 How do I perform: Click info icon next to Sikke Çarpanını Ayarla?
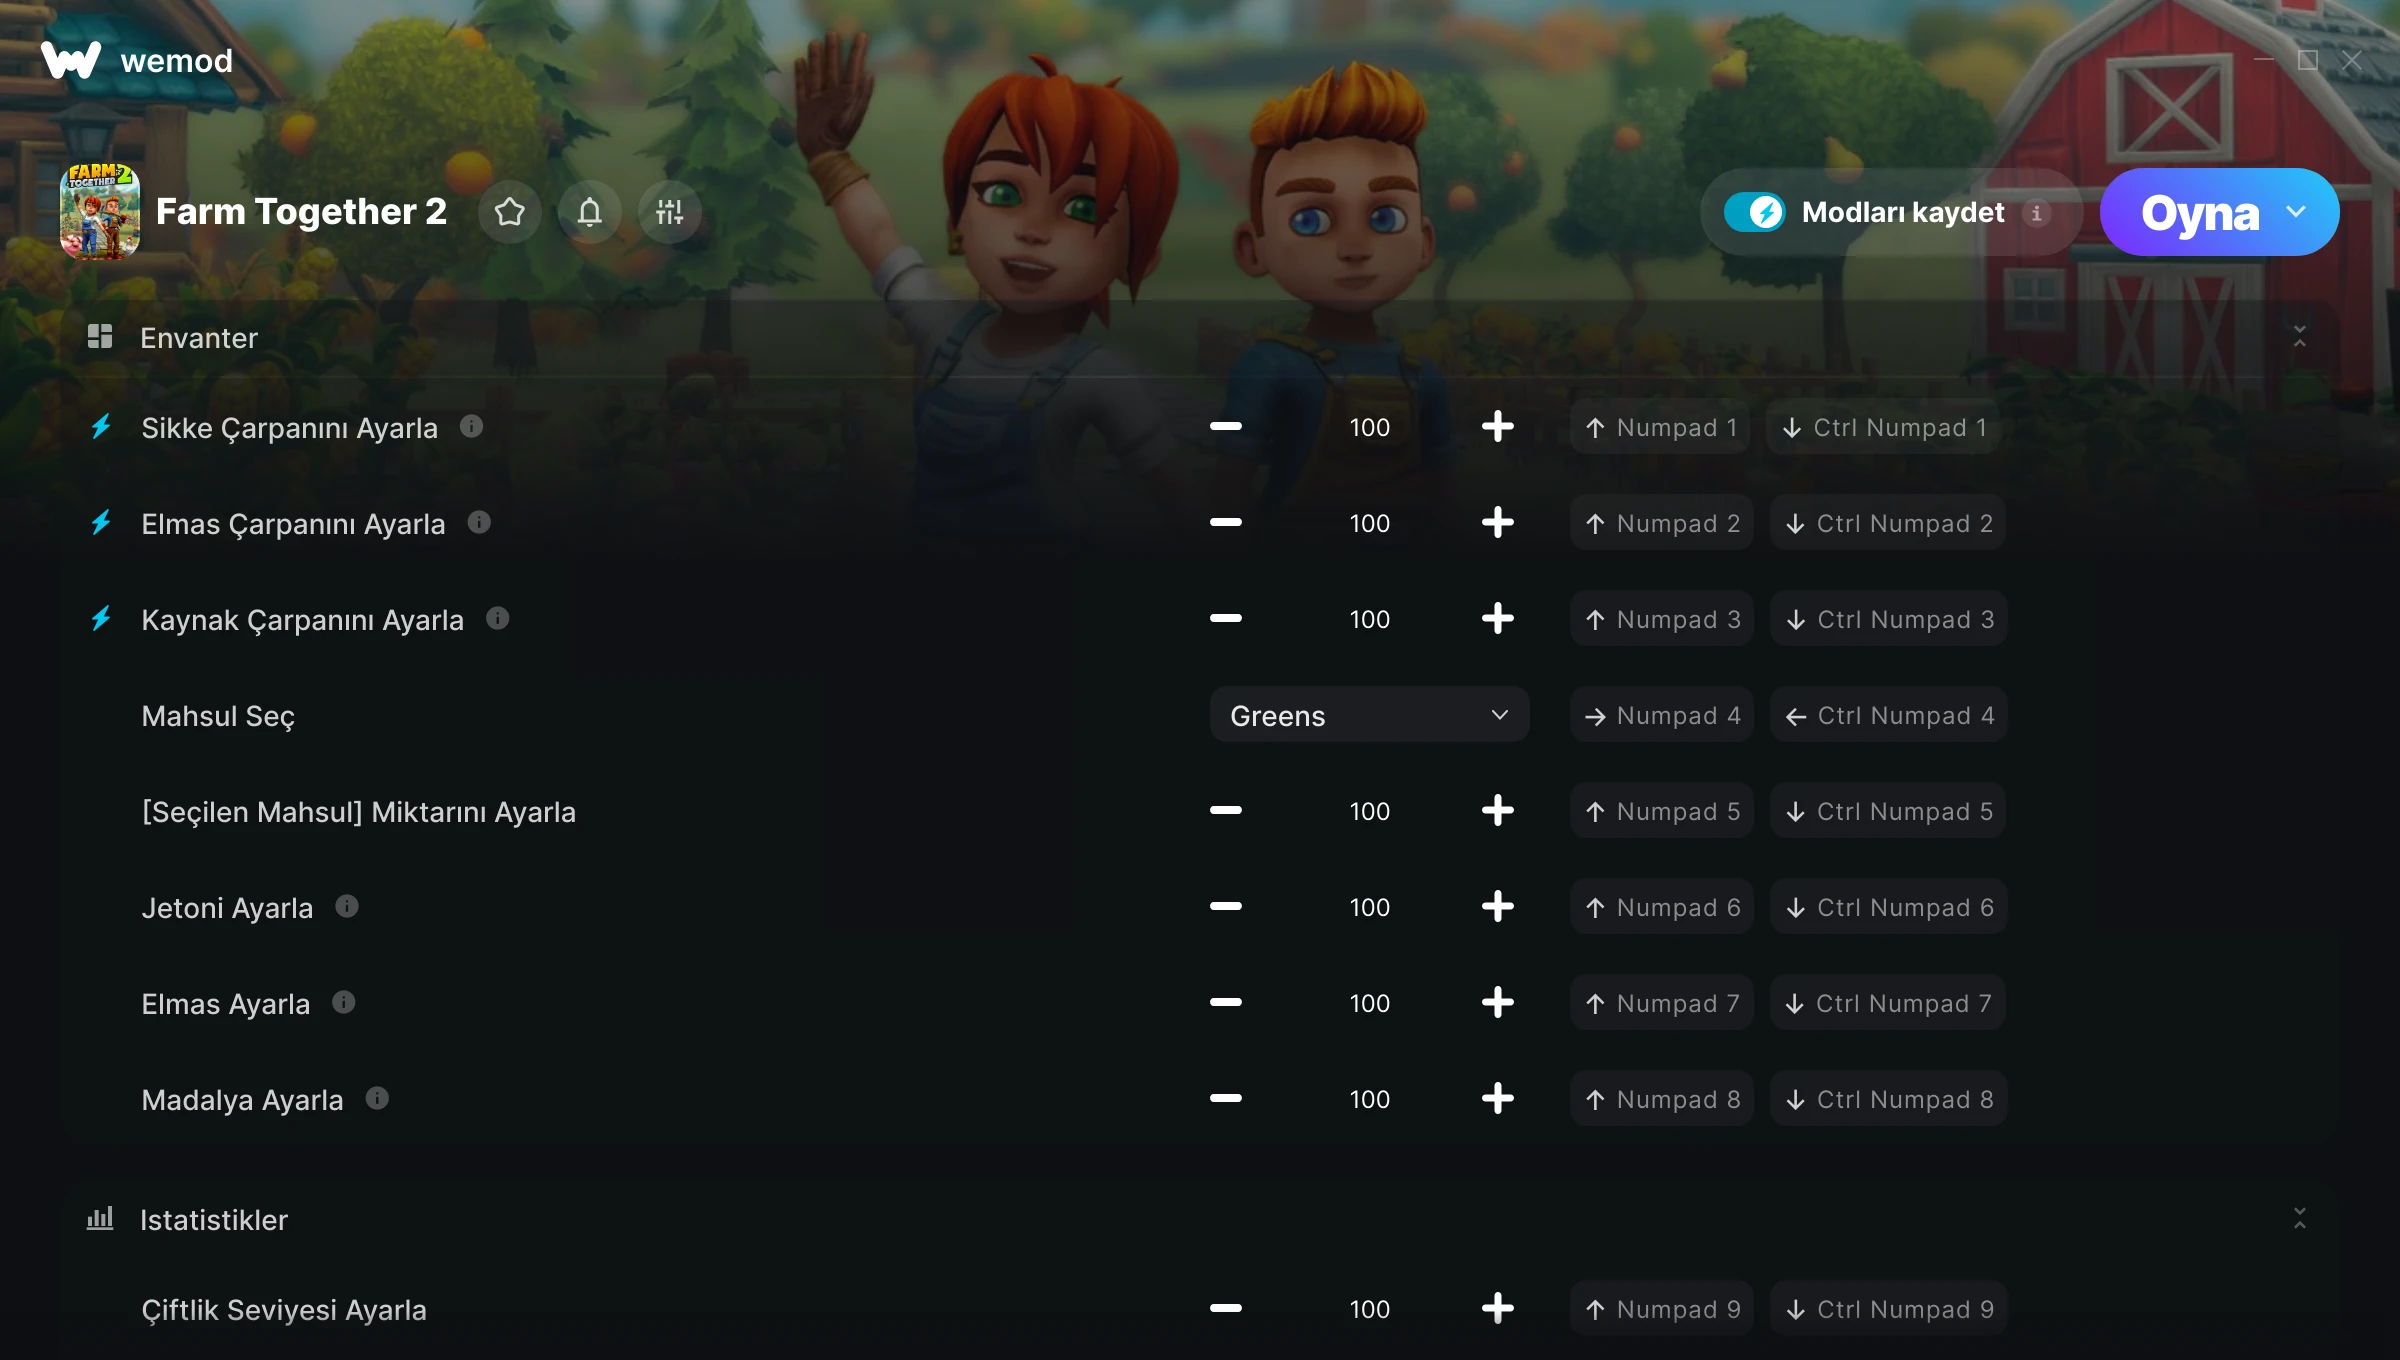point(471,427)
